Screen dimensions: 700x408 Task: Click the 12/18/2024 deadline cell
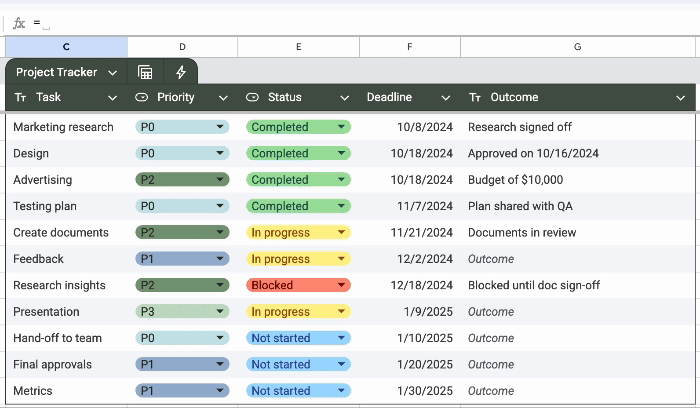coord(410,285)
